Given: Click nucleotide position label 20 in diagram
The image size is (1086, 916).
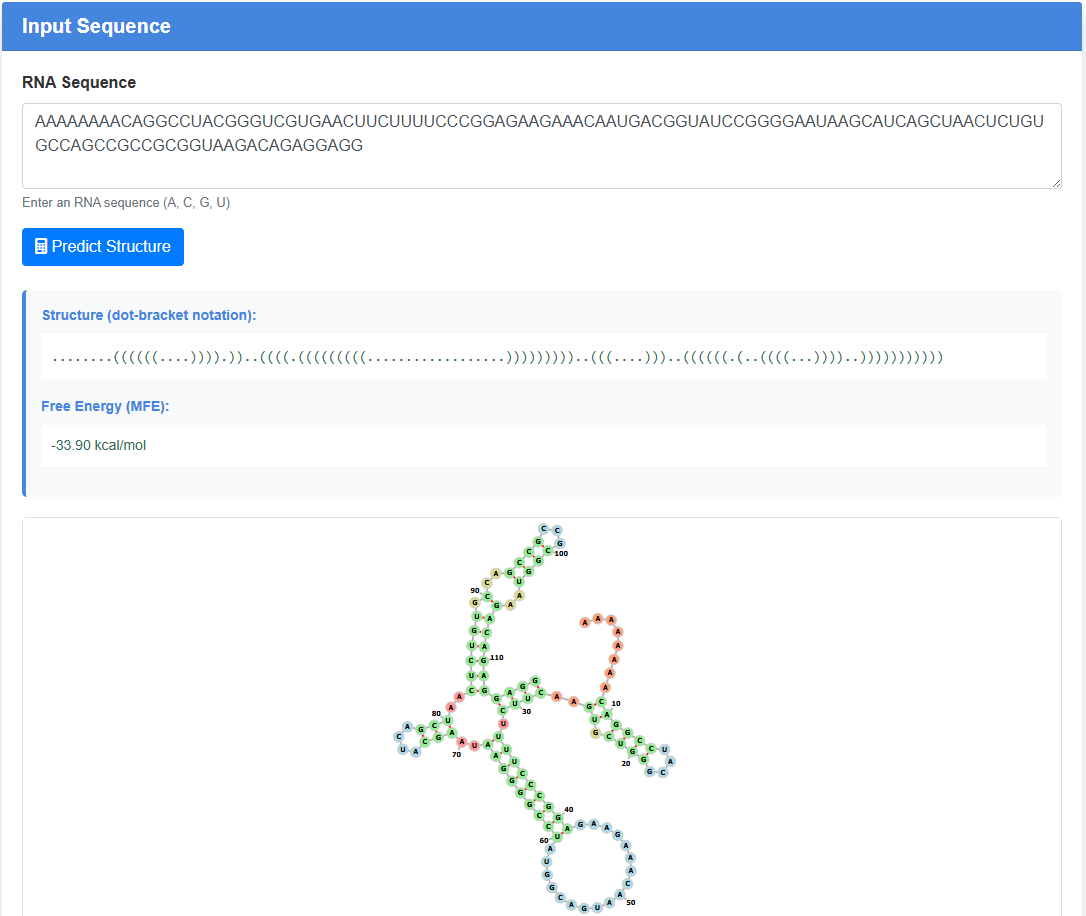Looking at the screenshot, I should (x=625, y=764).
